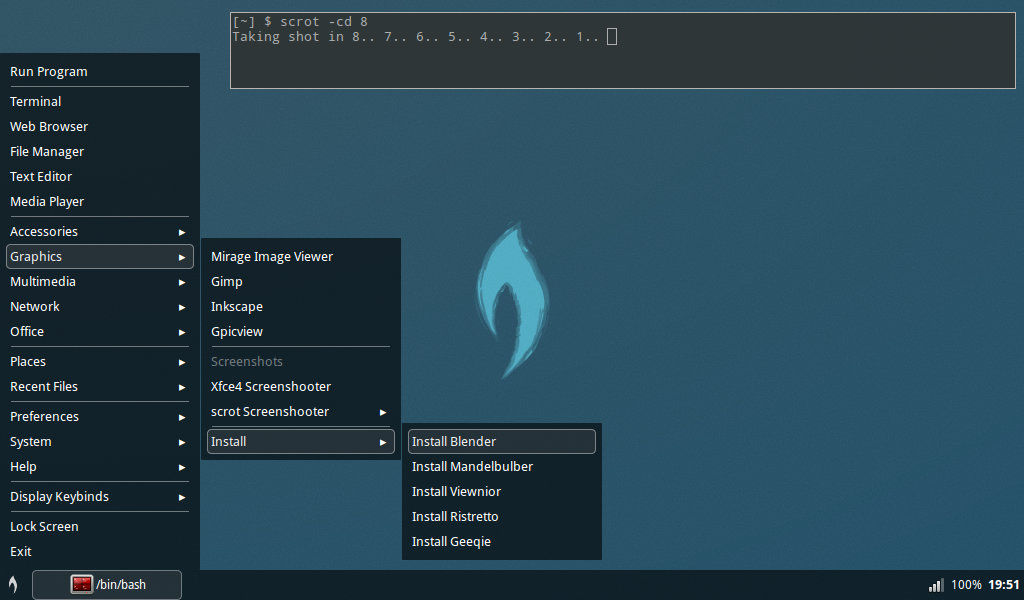
Task: Check the network signal strength icon
Action: pos(936,585)
